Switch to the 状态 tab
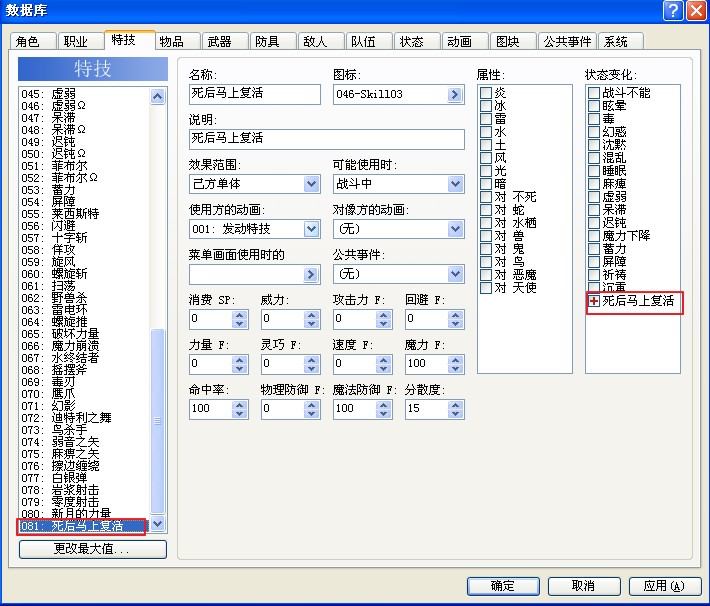Screen dimensions: 710x606 pos(417,42)
